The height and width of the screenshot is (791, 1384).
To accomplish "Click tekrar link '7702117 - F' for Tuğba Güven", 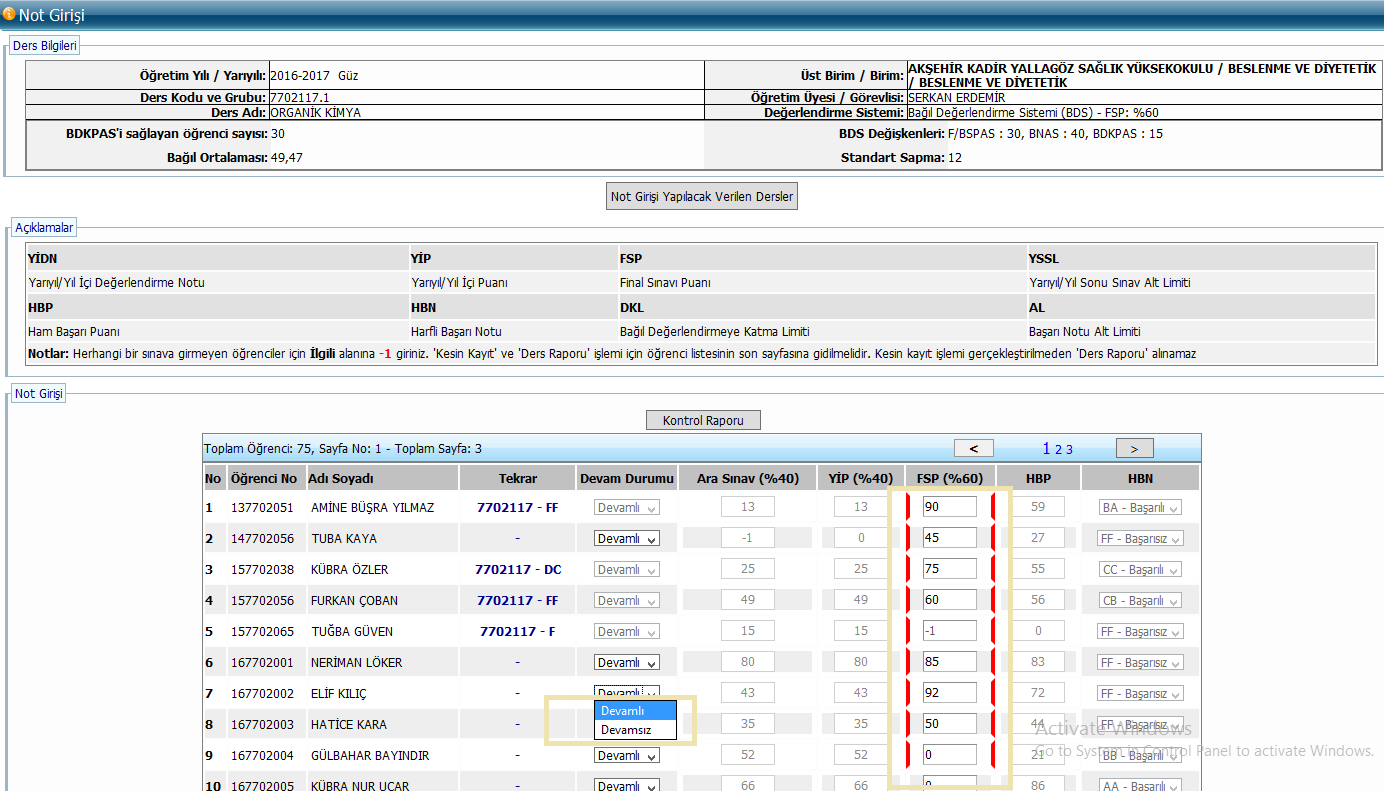I will [x=518, y=631].
